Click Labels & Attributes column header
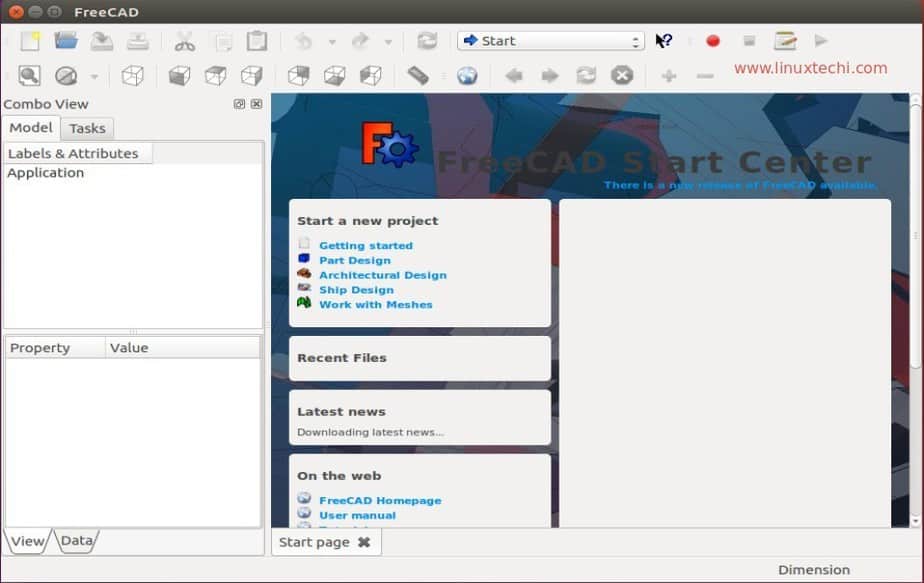924x583 pixels. click(x=78, y=153)
